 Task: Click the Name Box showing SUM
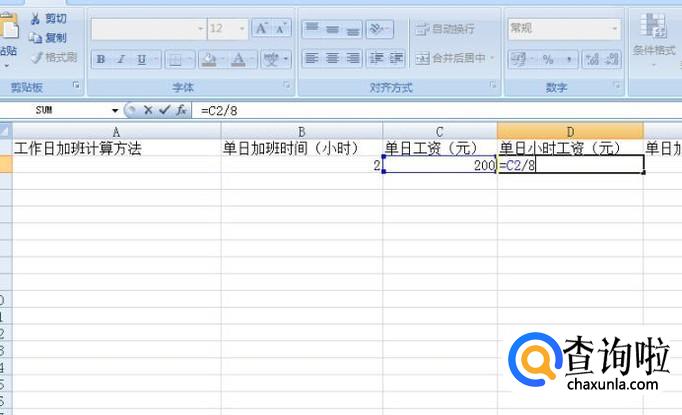click(54, 110)
